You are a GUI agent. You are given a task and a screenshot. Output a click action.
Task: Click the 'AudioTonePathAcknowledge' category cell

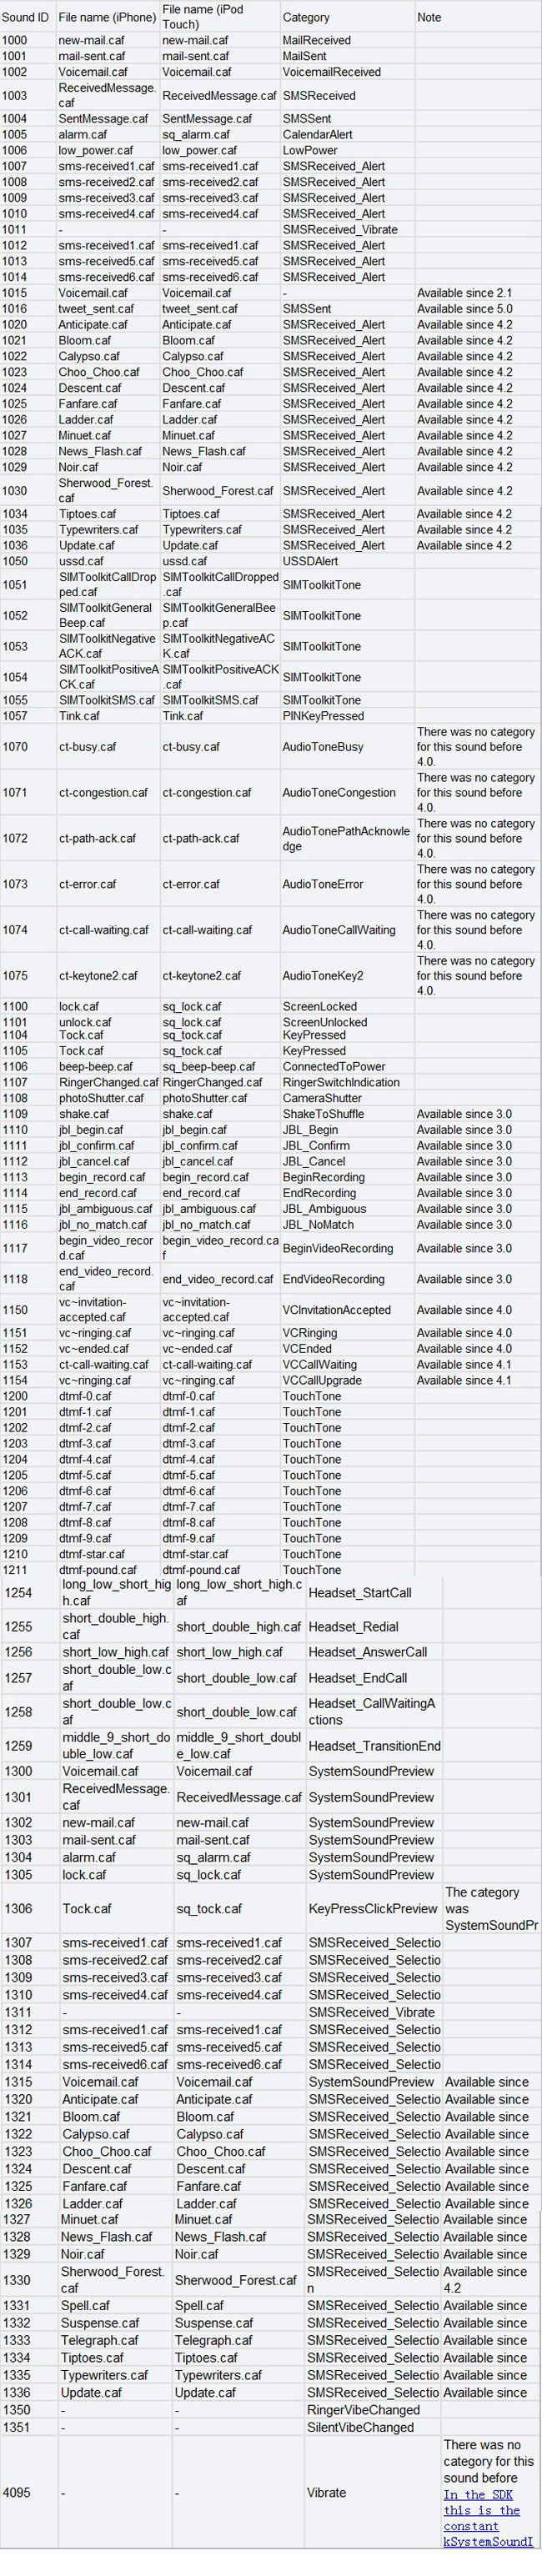346,839
